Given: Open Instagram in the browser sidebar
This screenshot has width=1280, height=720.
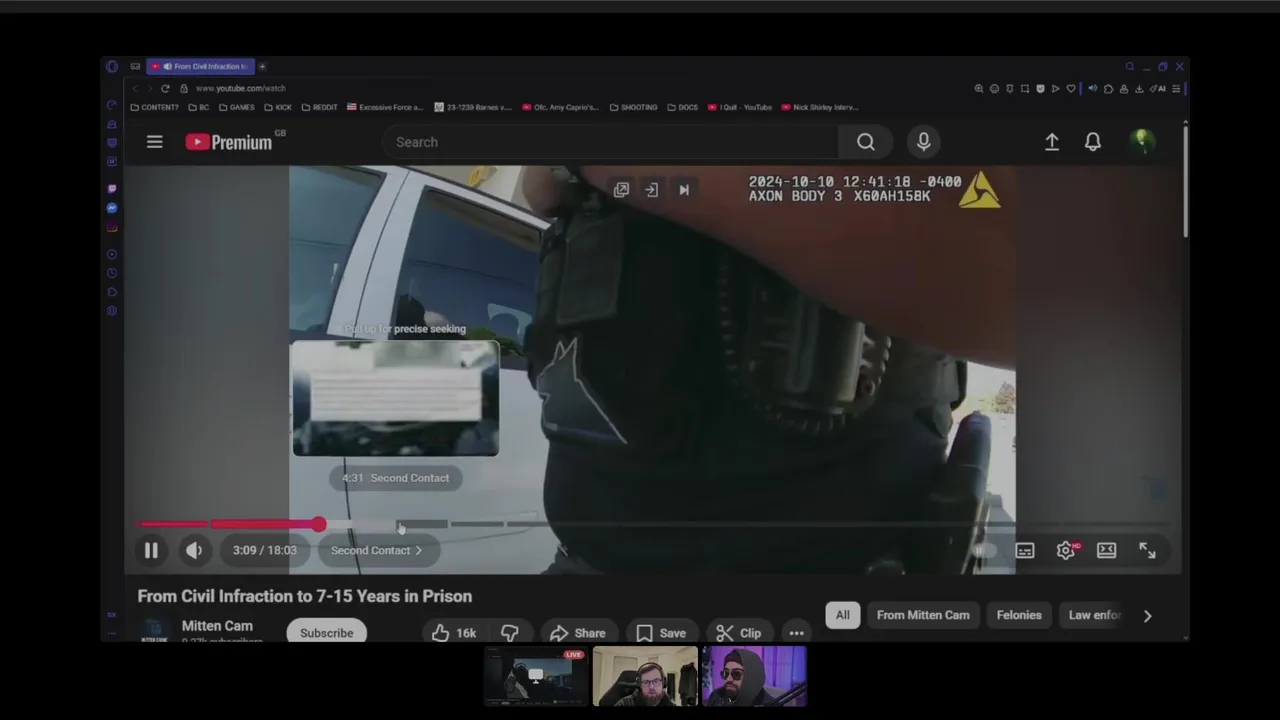Looking at the screenshot, I should (112, 227).
